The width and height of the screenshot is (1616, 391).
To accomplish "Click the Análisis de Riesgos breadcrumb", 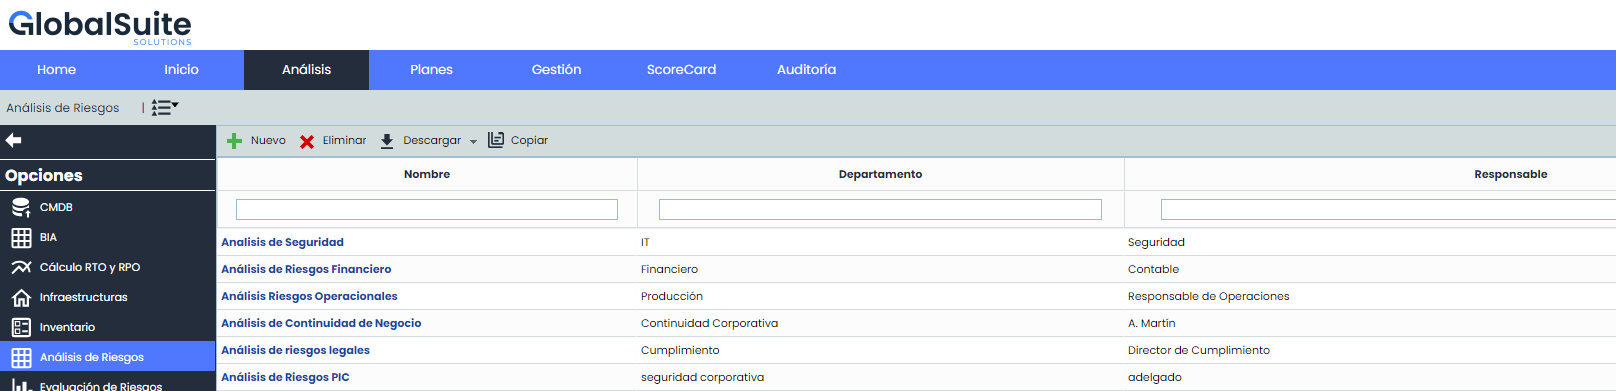I will click(62, 108).
